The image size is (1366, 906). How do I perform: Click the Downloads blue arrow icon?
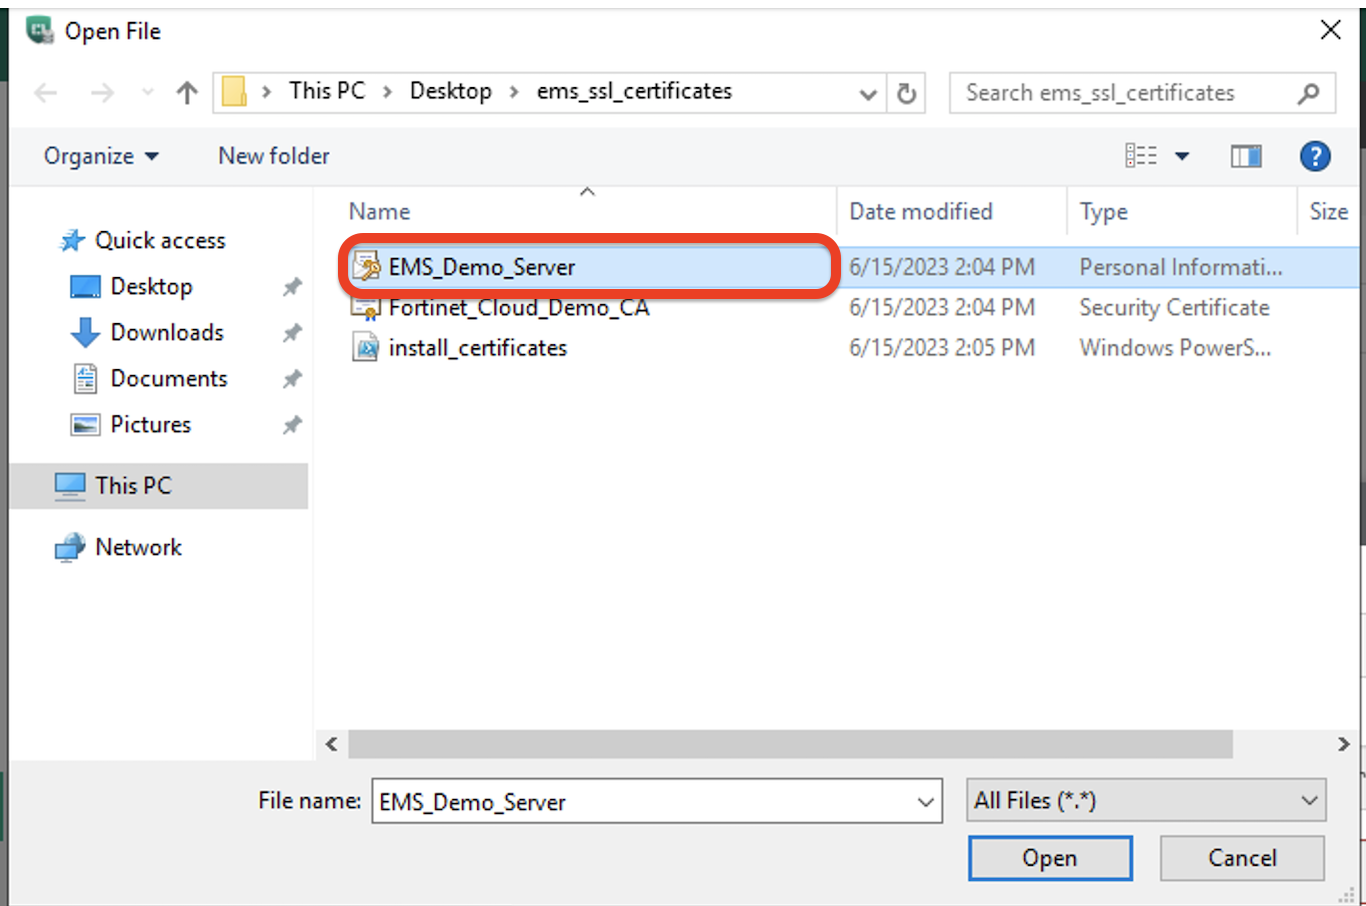pos(85,332)
